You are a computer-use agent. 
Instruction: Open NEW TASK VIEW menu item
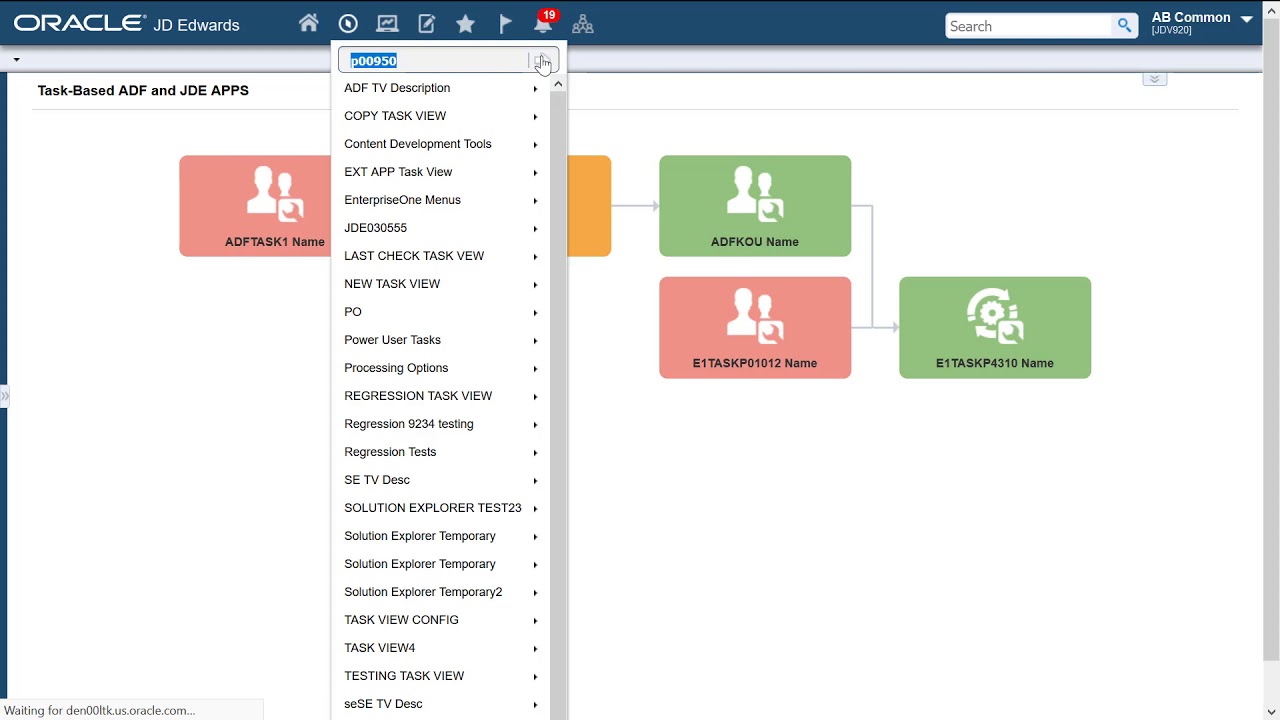pos(440,284)
